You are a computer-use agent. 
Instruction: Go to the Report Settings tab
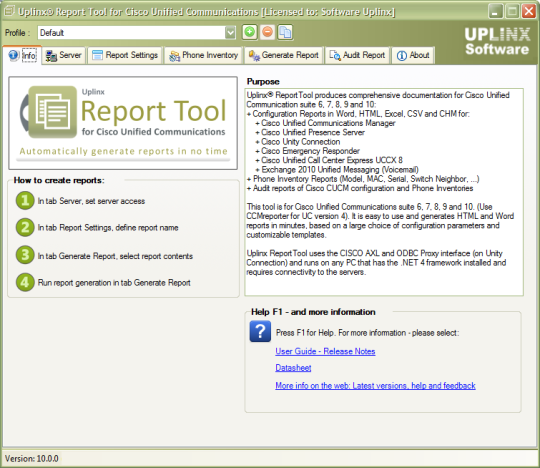coord(125,55)
